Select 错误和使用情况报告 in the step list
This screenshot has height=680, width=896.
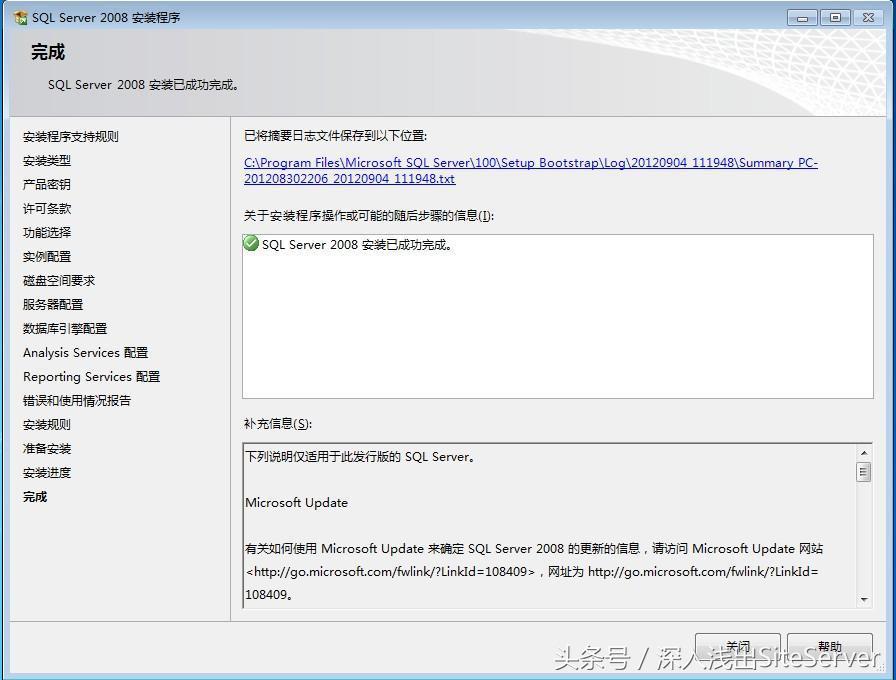(x=77, y=401)
